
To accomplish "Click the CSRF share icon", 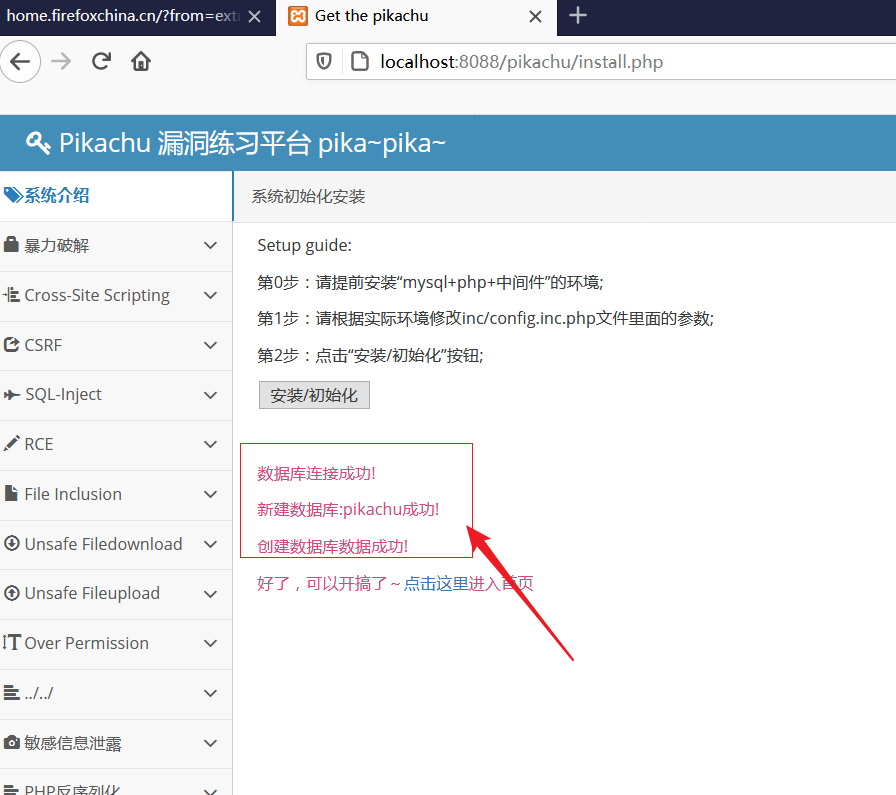I will [11, 345].
